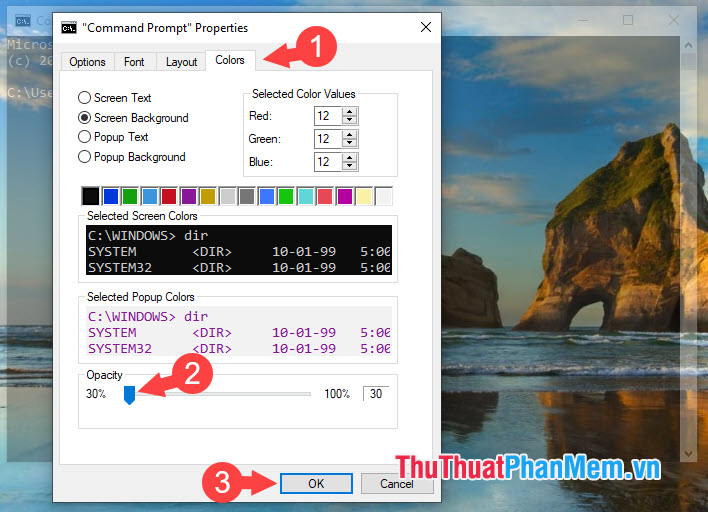The height and width of the screenshot is (512, 708).
Task: Click the Selected Screen Colors preview
Action: tap(239, 250)
